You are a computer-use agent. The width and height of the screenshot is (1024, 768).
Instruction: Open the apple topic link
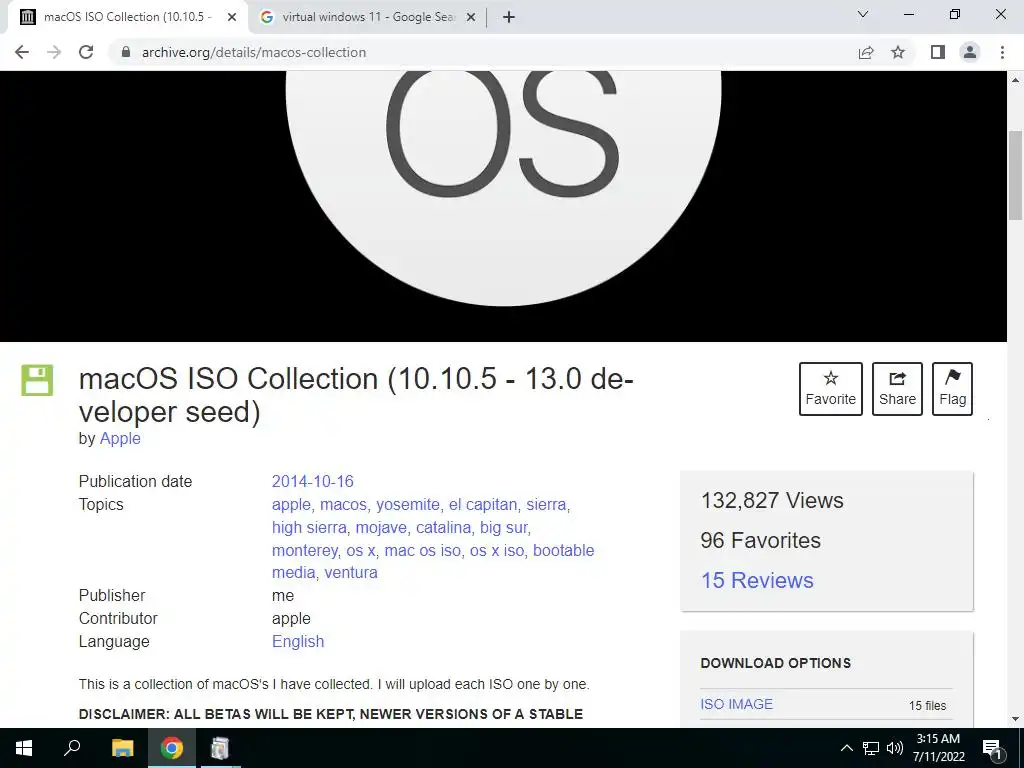[291, 504]
